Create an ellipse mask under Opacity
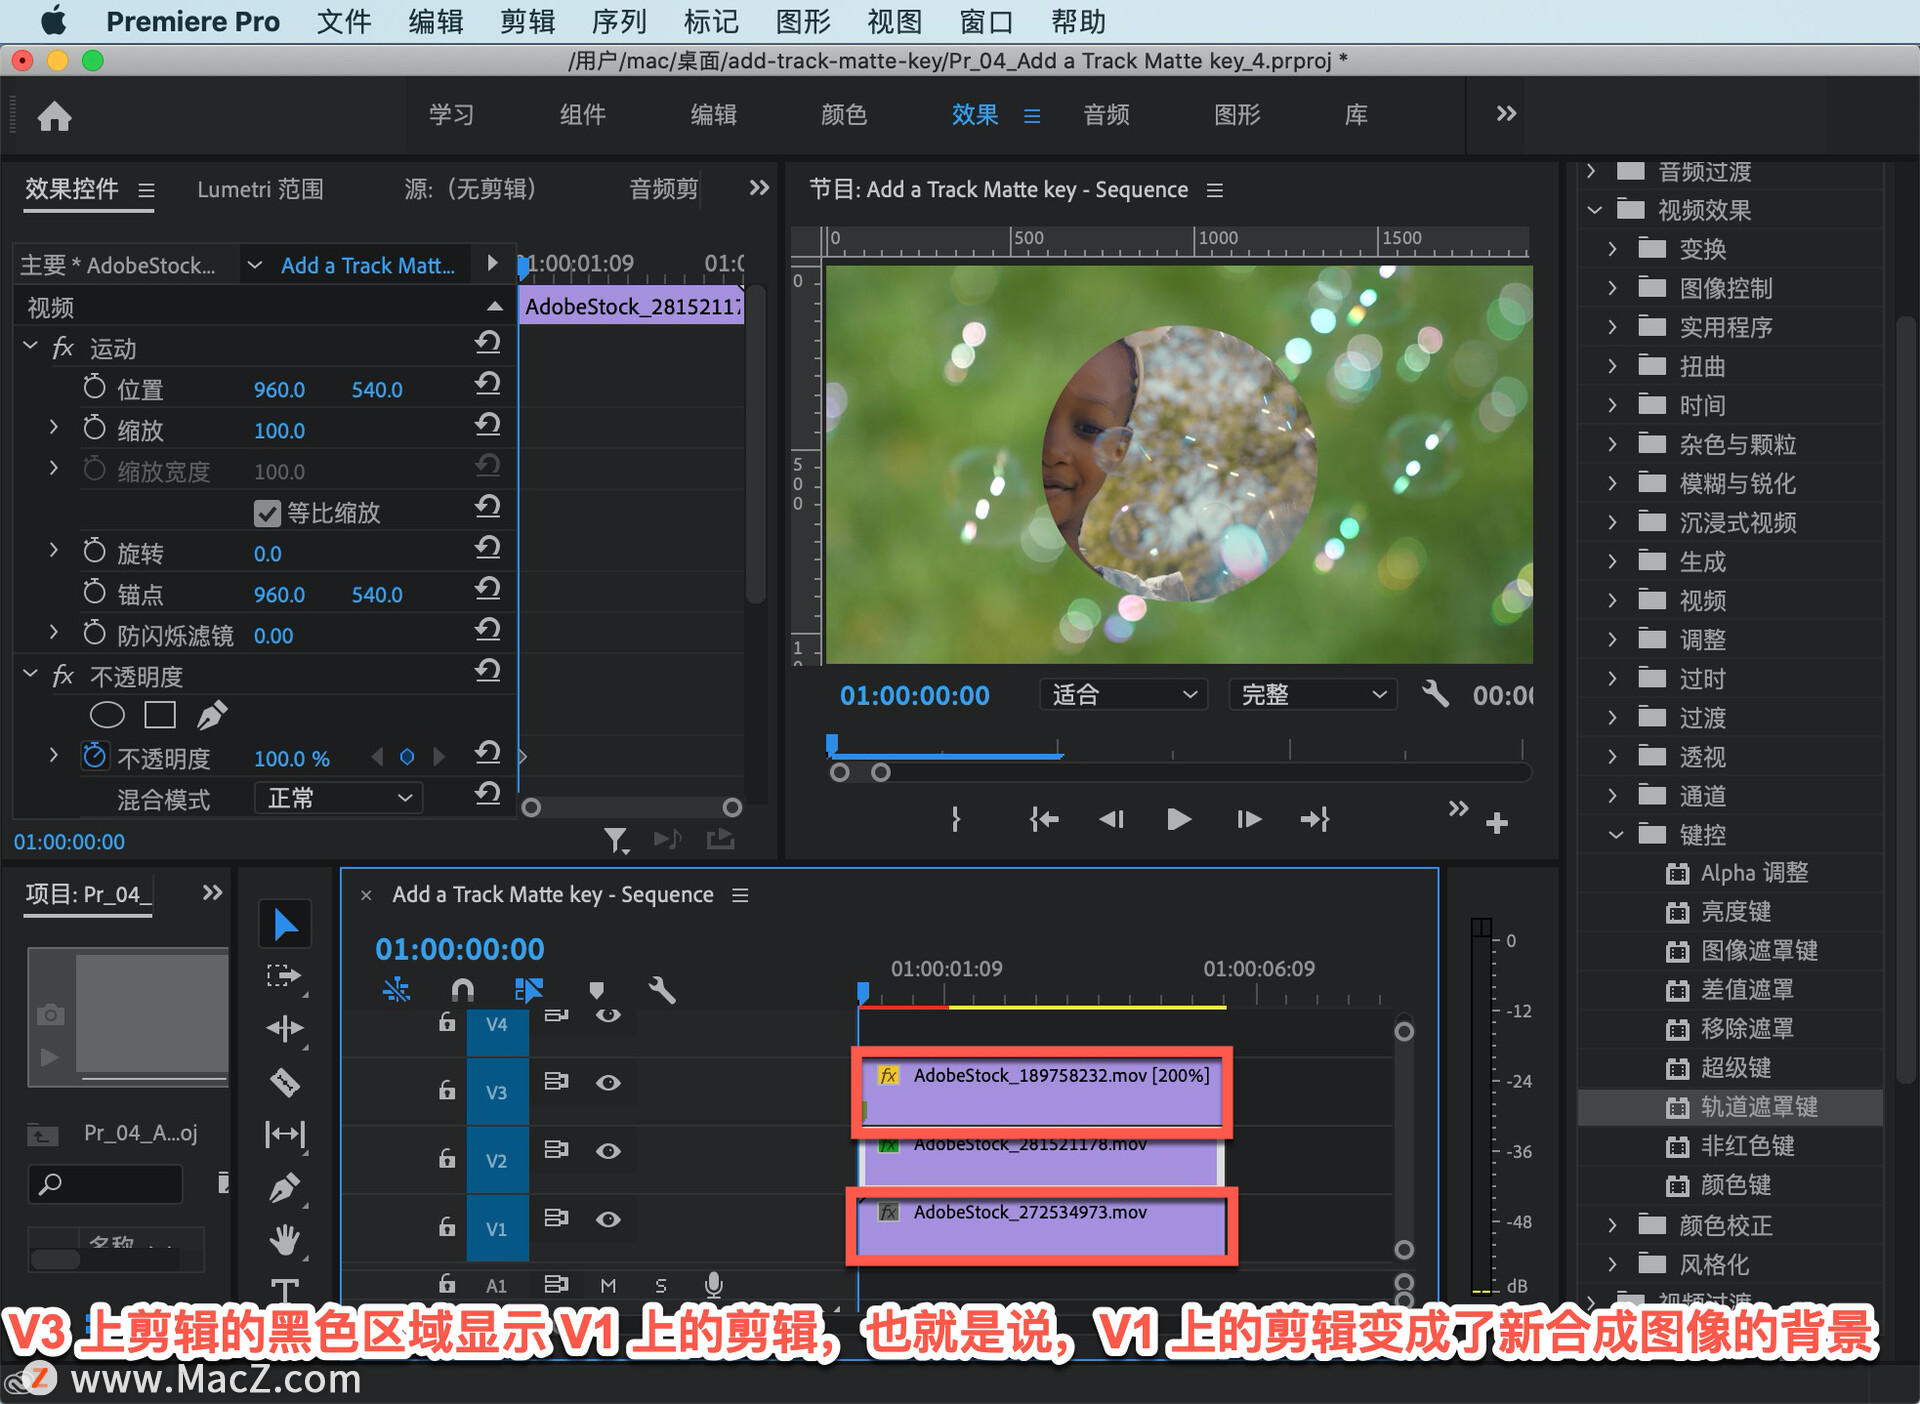The image size is (1920, 1404). 107,715
